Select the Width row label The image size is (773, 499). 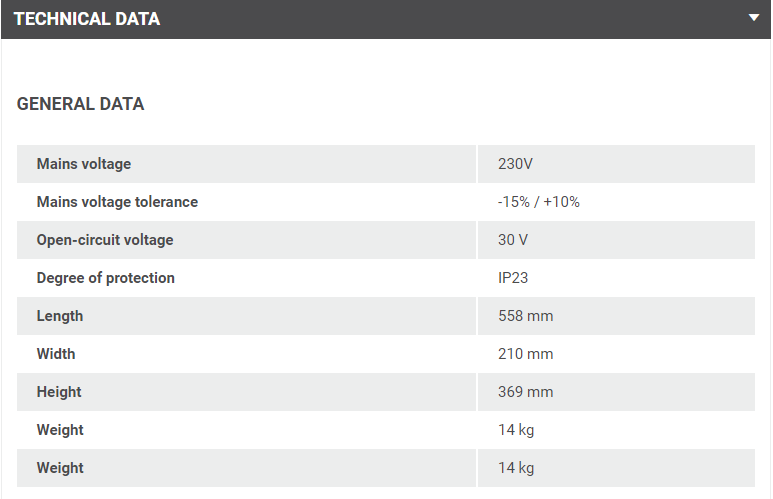(x=56, y=354)
